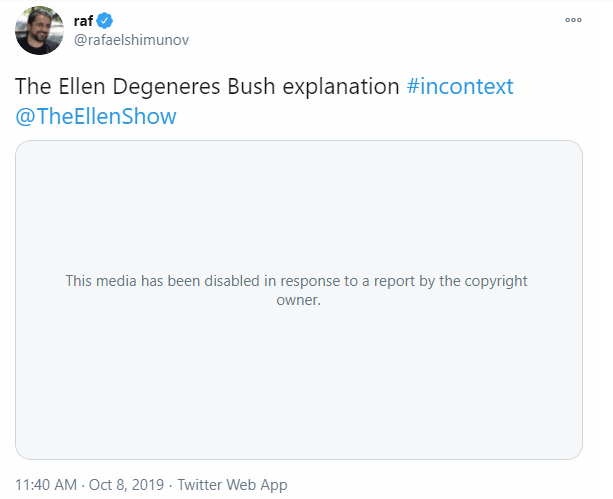This screenshot has width=613, height=499.
Task: Click the word Ellen in the tweet text
Action: point(82,86)
